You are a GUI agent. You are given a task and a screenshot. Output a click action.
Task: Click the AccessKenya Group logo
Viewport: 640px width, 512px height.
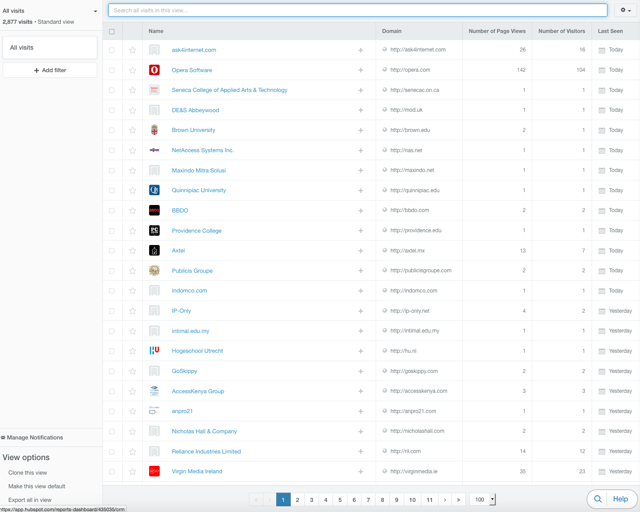[154, 391]
